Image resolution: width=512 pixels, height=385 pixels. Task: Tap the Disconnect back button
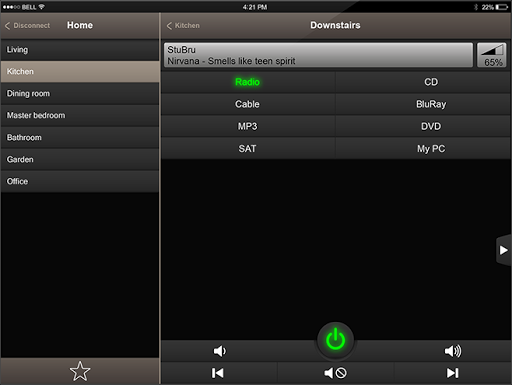27,26
